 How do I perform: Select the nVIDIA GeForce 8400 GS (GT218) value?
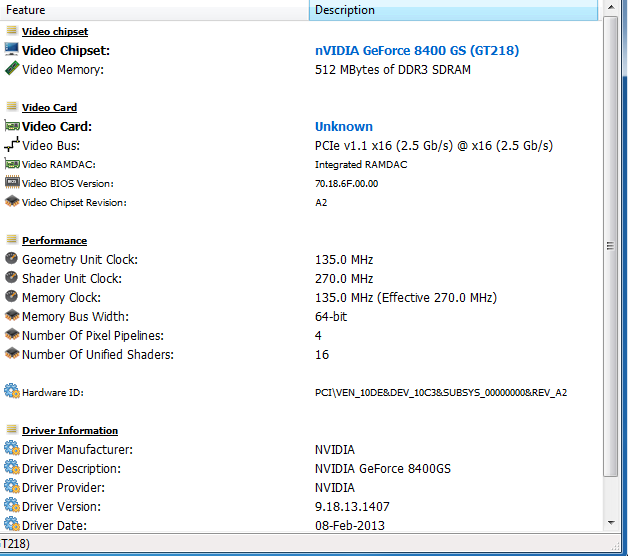[x=417, y=50]
